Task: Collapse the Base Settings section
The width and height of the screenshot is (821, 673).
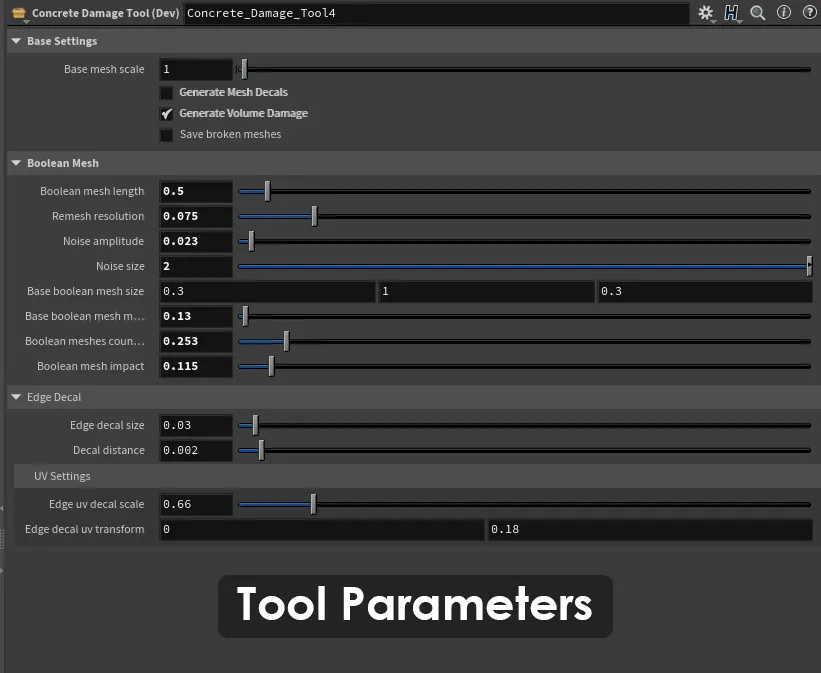Action: click(x=16, y=41)
